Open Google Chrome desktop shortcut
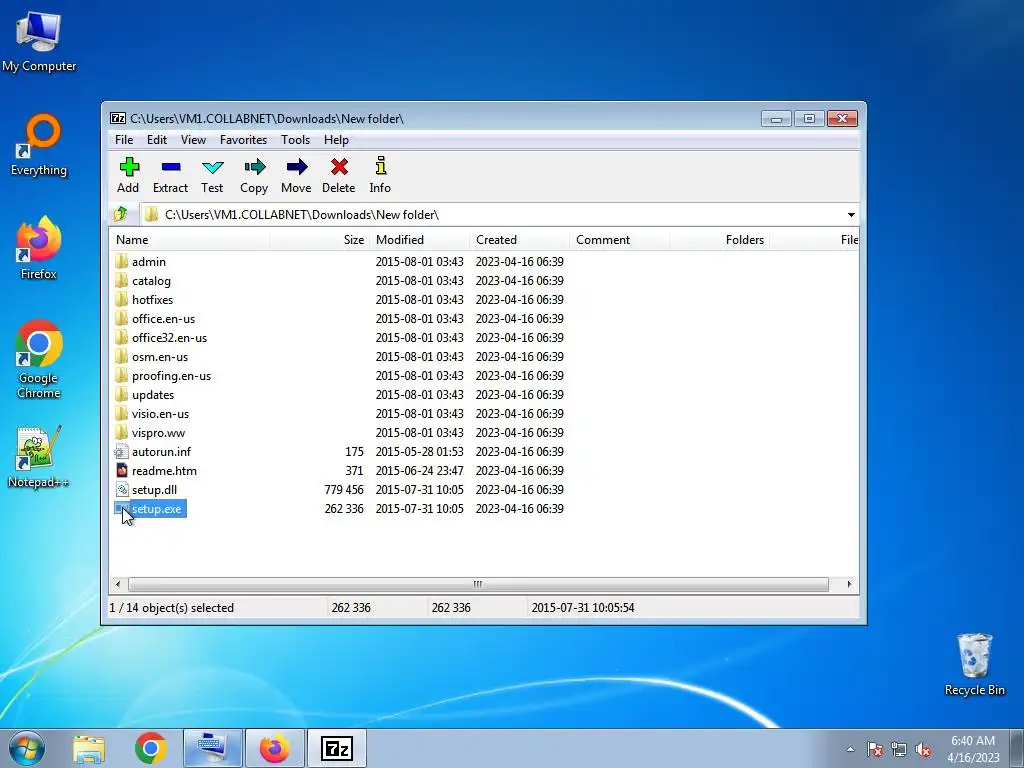The height and width of the screenshot is (768, 1024). coord(39,359)
